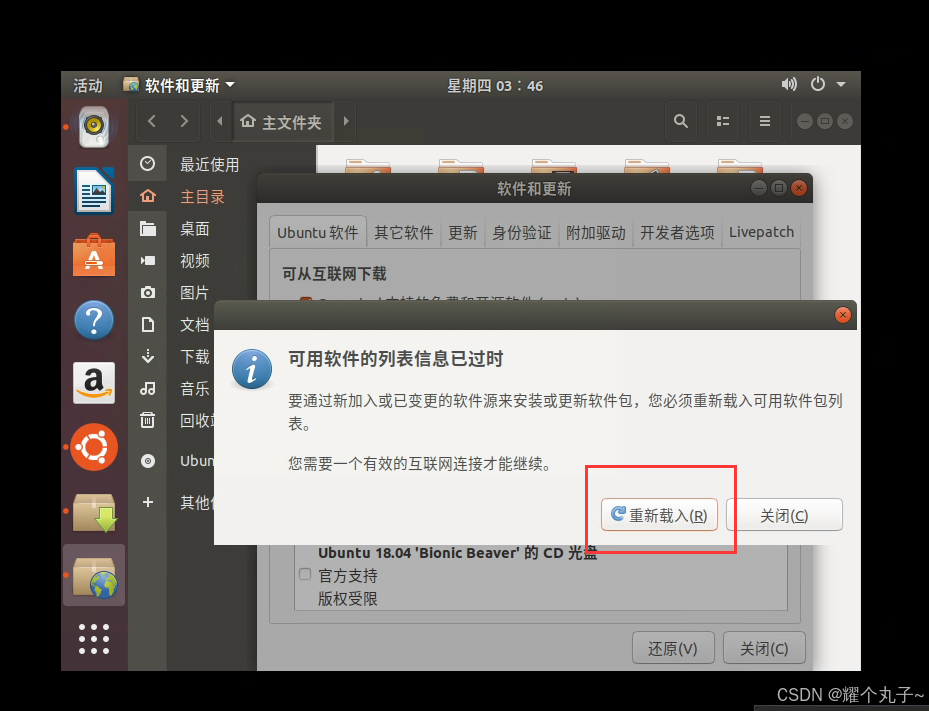Select Software & Updates dock icon
The width and height of the screenshot is (929, 711).
[x=95, y=576]
